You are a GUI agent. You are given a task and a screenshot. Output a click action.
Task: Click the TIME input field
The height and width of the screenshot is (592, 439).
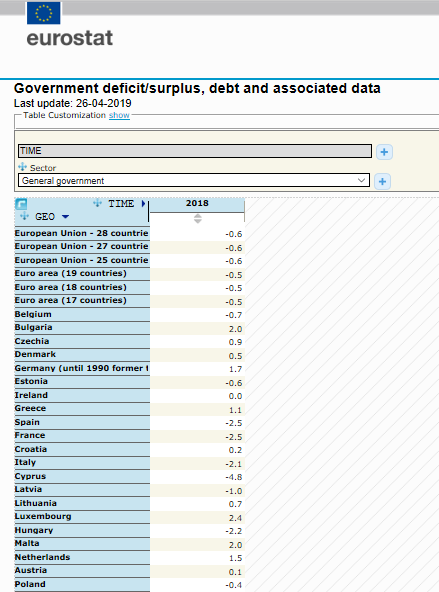click(x=195, y=151)
